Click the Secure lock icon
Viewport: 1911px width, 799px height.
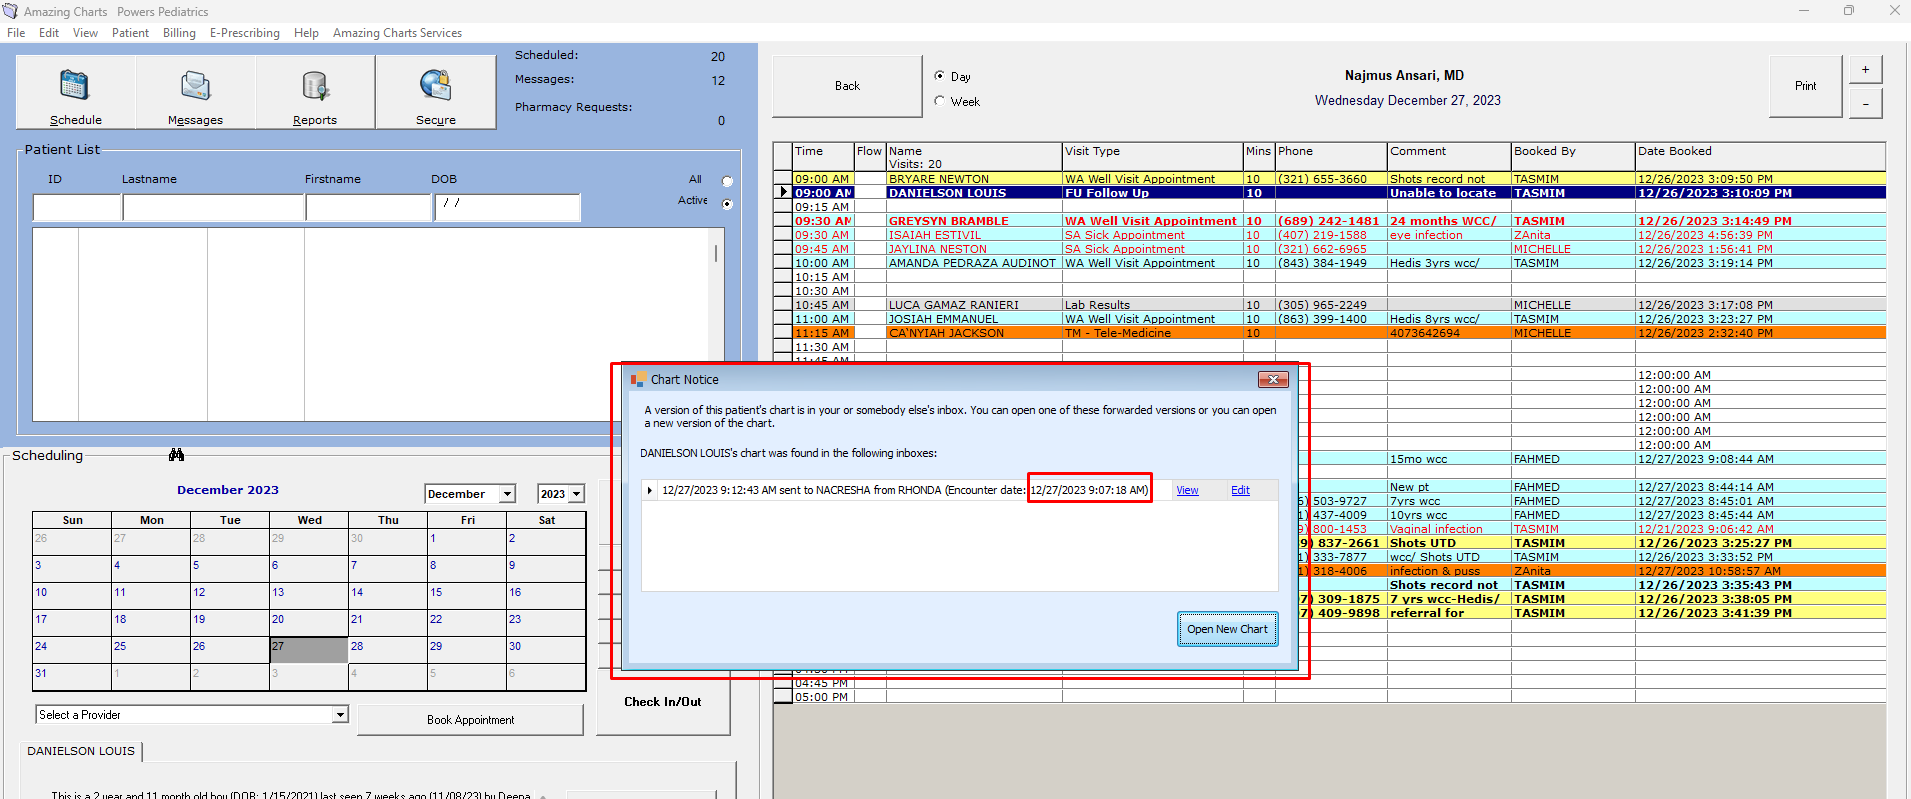(435, 86)
